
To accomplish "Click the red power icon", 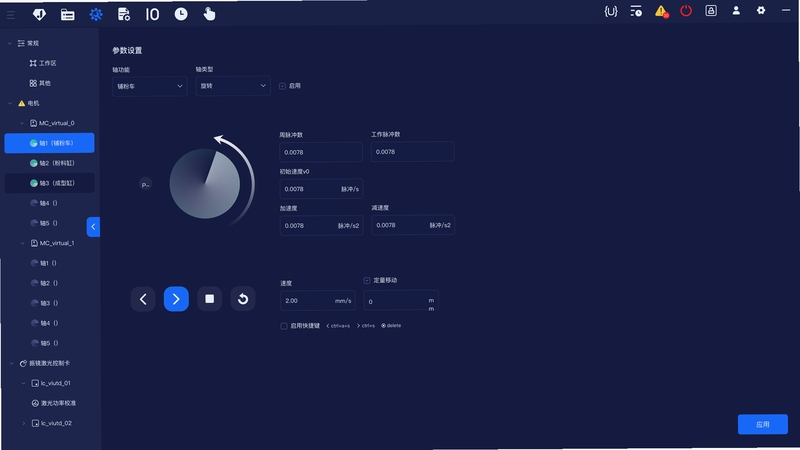I will [x=686, y=11].
